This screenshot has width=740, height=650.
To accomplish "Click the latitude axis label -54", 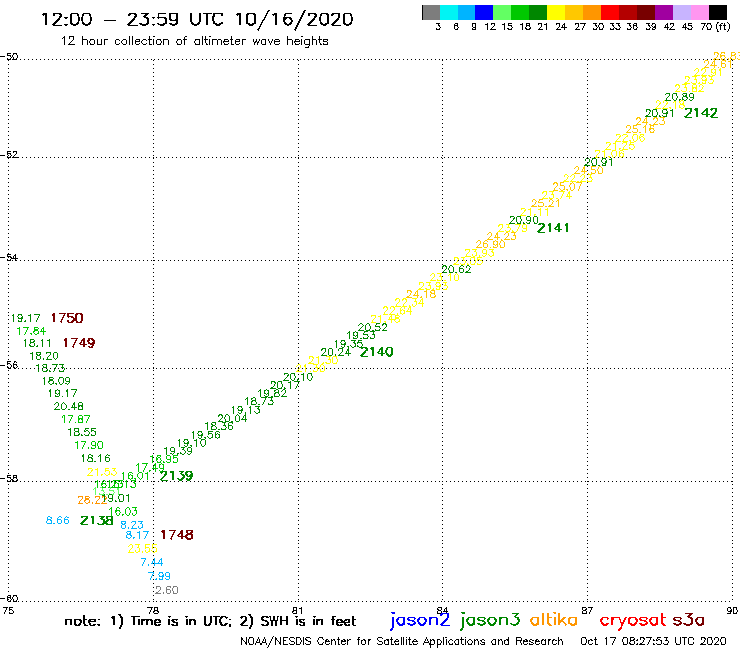I will [9, 257].
